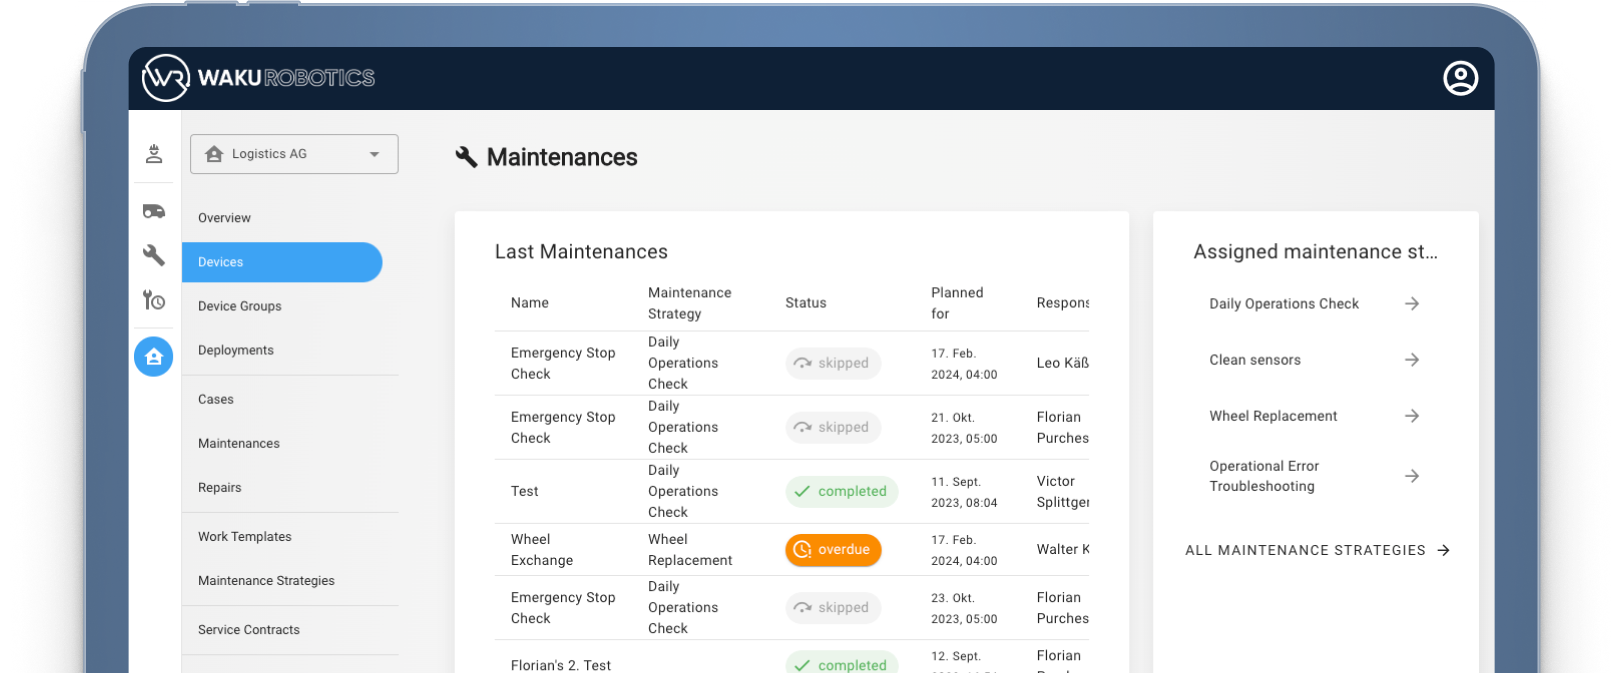Open the user account profile icon
1621x673 pixels.
tap(1460, 78)
